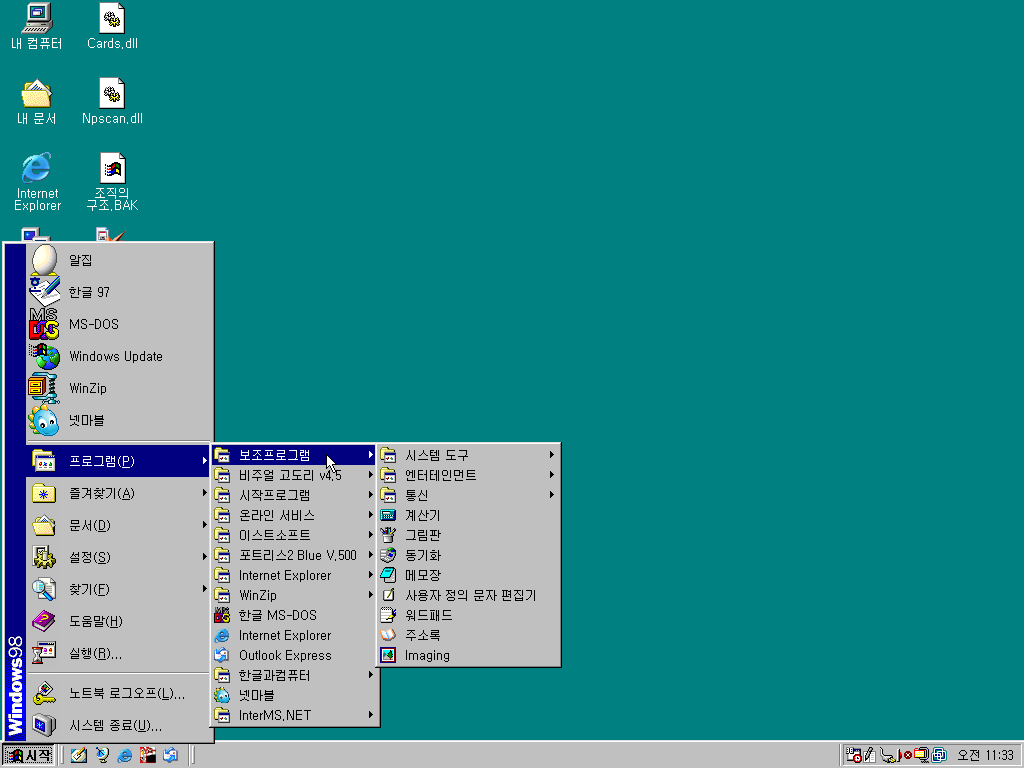The image size is (1024, 768).
Task: Launch 동기화 synchronization
Action: [468, 555]
